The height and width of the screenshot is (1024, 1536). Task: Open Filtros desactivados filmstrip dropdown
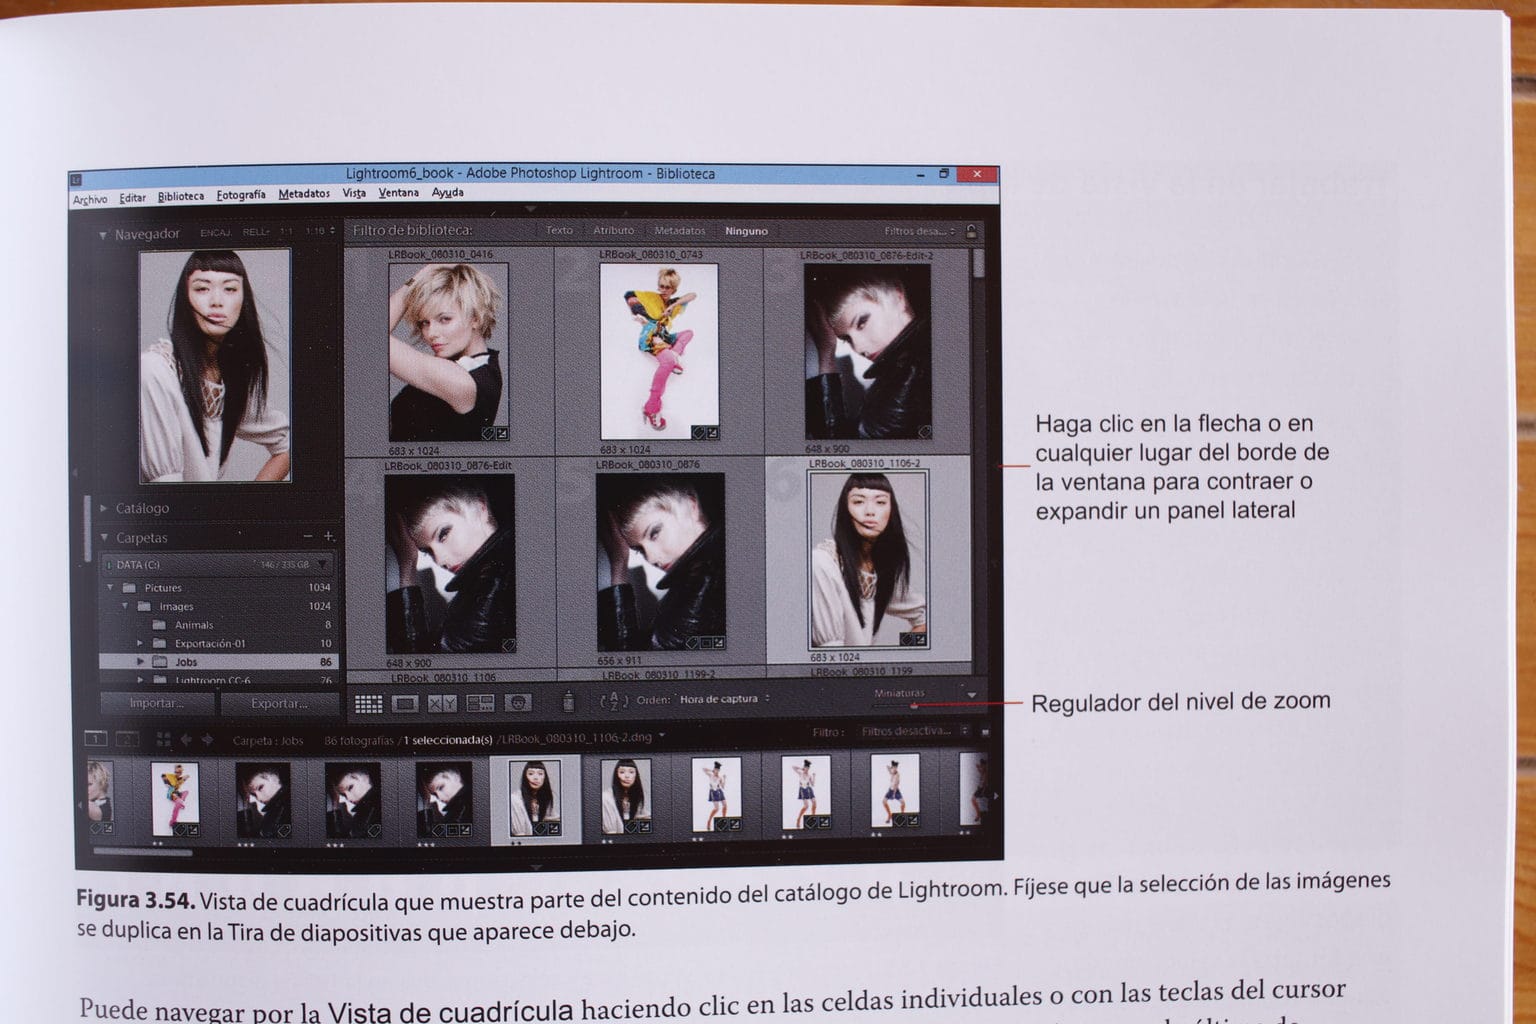click(x=914, y=731)
